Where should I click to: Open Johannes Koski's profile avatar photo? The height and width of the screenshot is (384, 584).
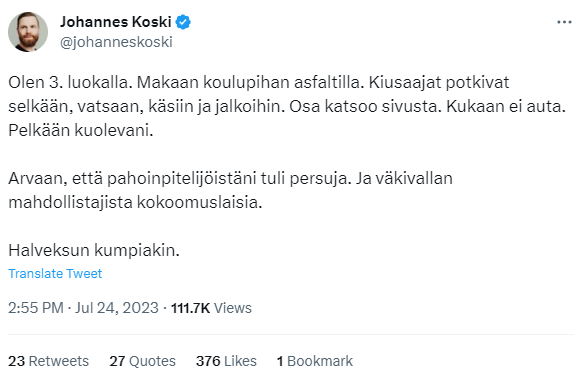coord(28,32)
